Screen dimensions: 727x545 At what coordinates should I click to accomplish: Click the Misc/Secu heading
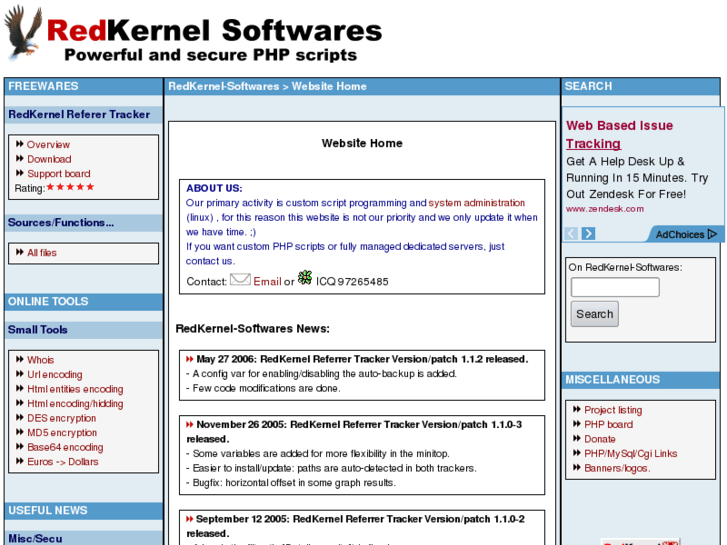point(35,539)
